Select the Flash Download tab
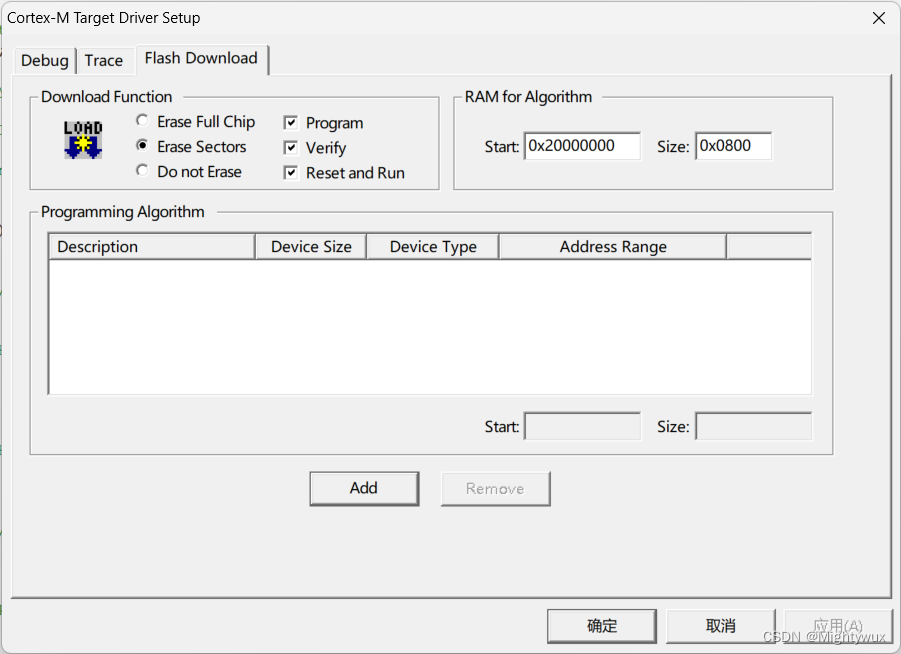The width and height of the screenshot is (901, 654). [x=201, y=59]
